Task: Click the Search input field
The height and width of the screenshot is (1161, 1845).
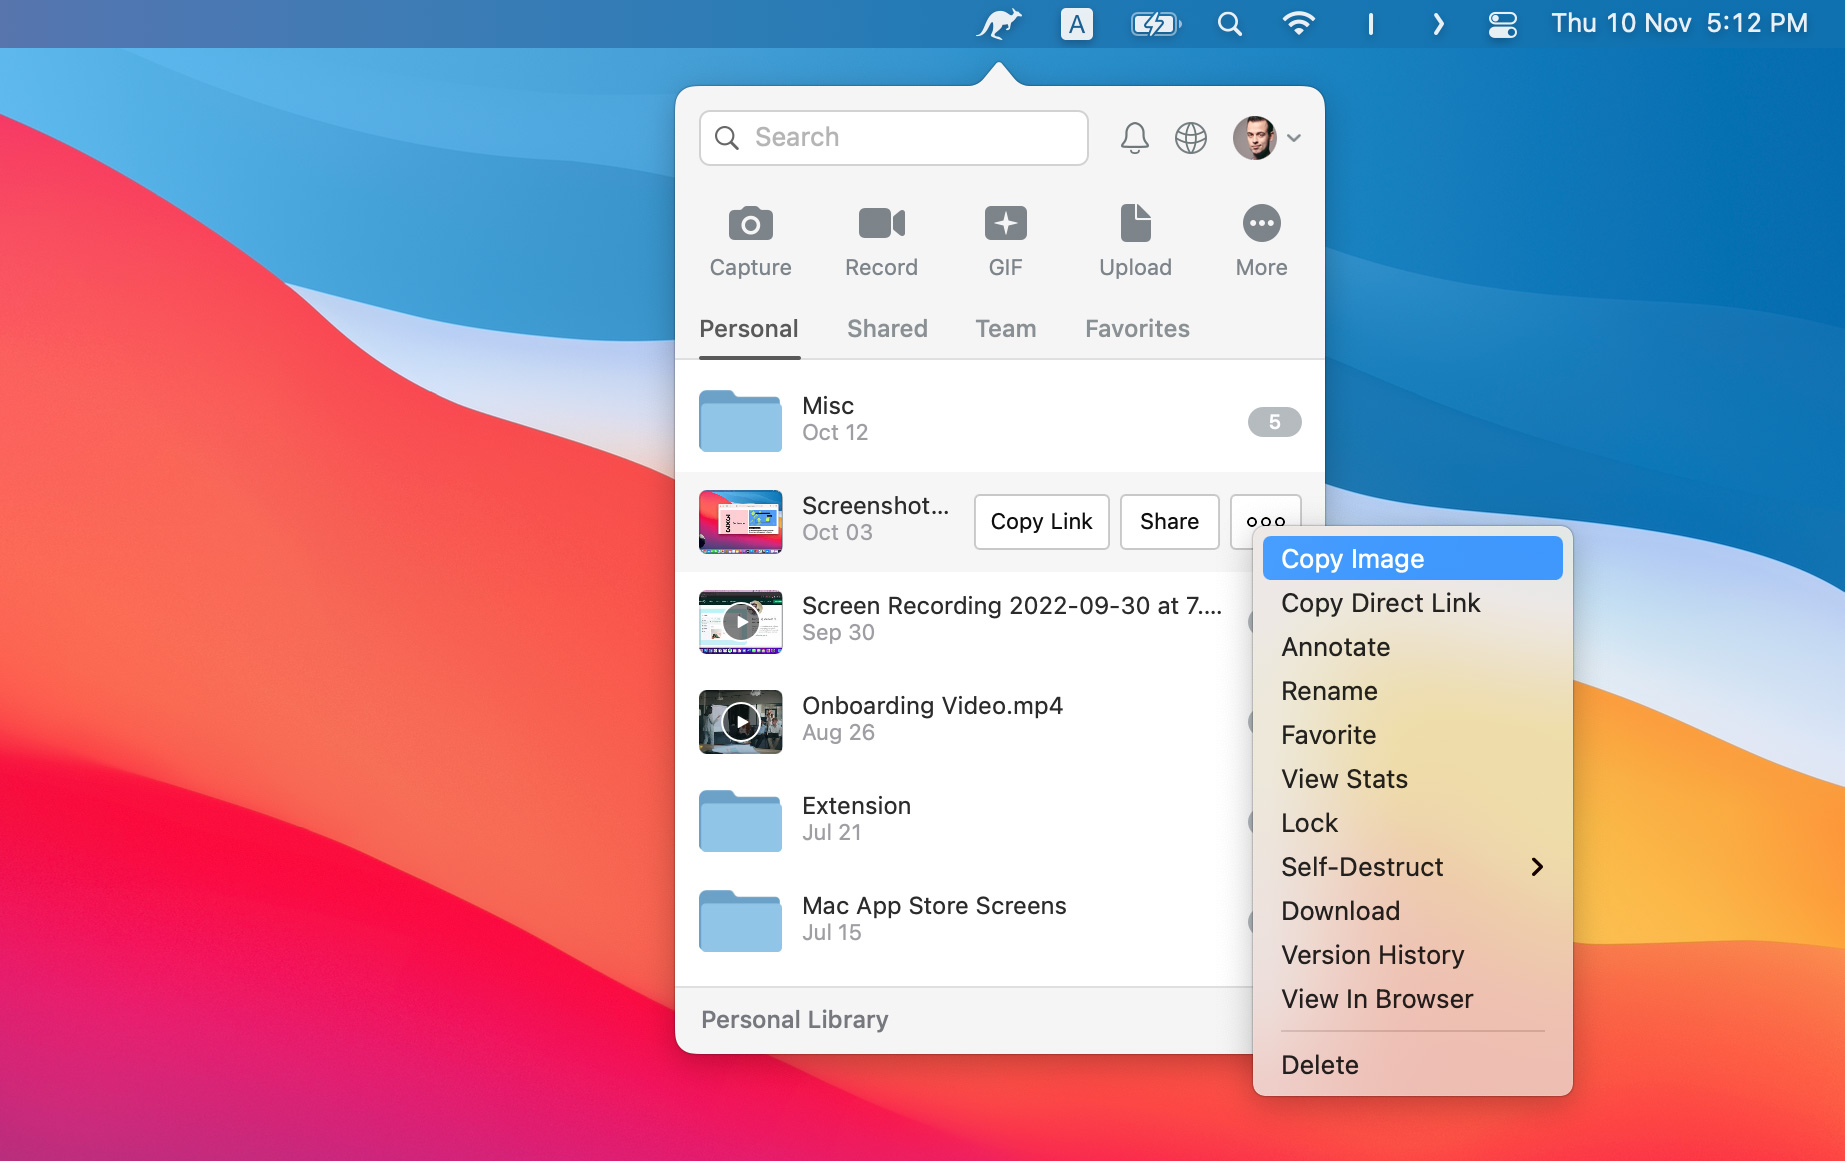Action: 894,138
